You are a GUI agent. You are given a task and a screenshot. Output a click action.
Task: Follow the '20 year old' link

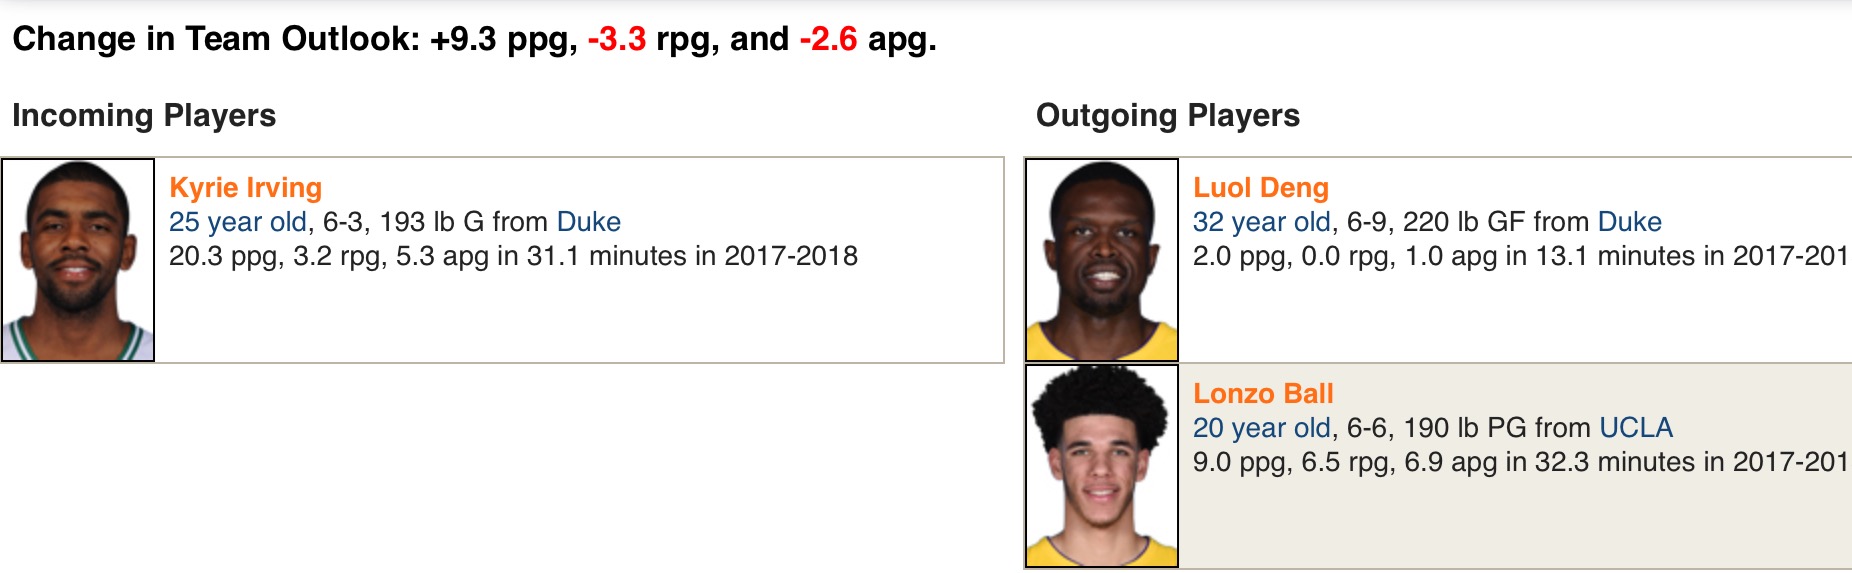click(1261, 428)
